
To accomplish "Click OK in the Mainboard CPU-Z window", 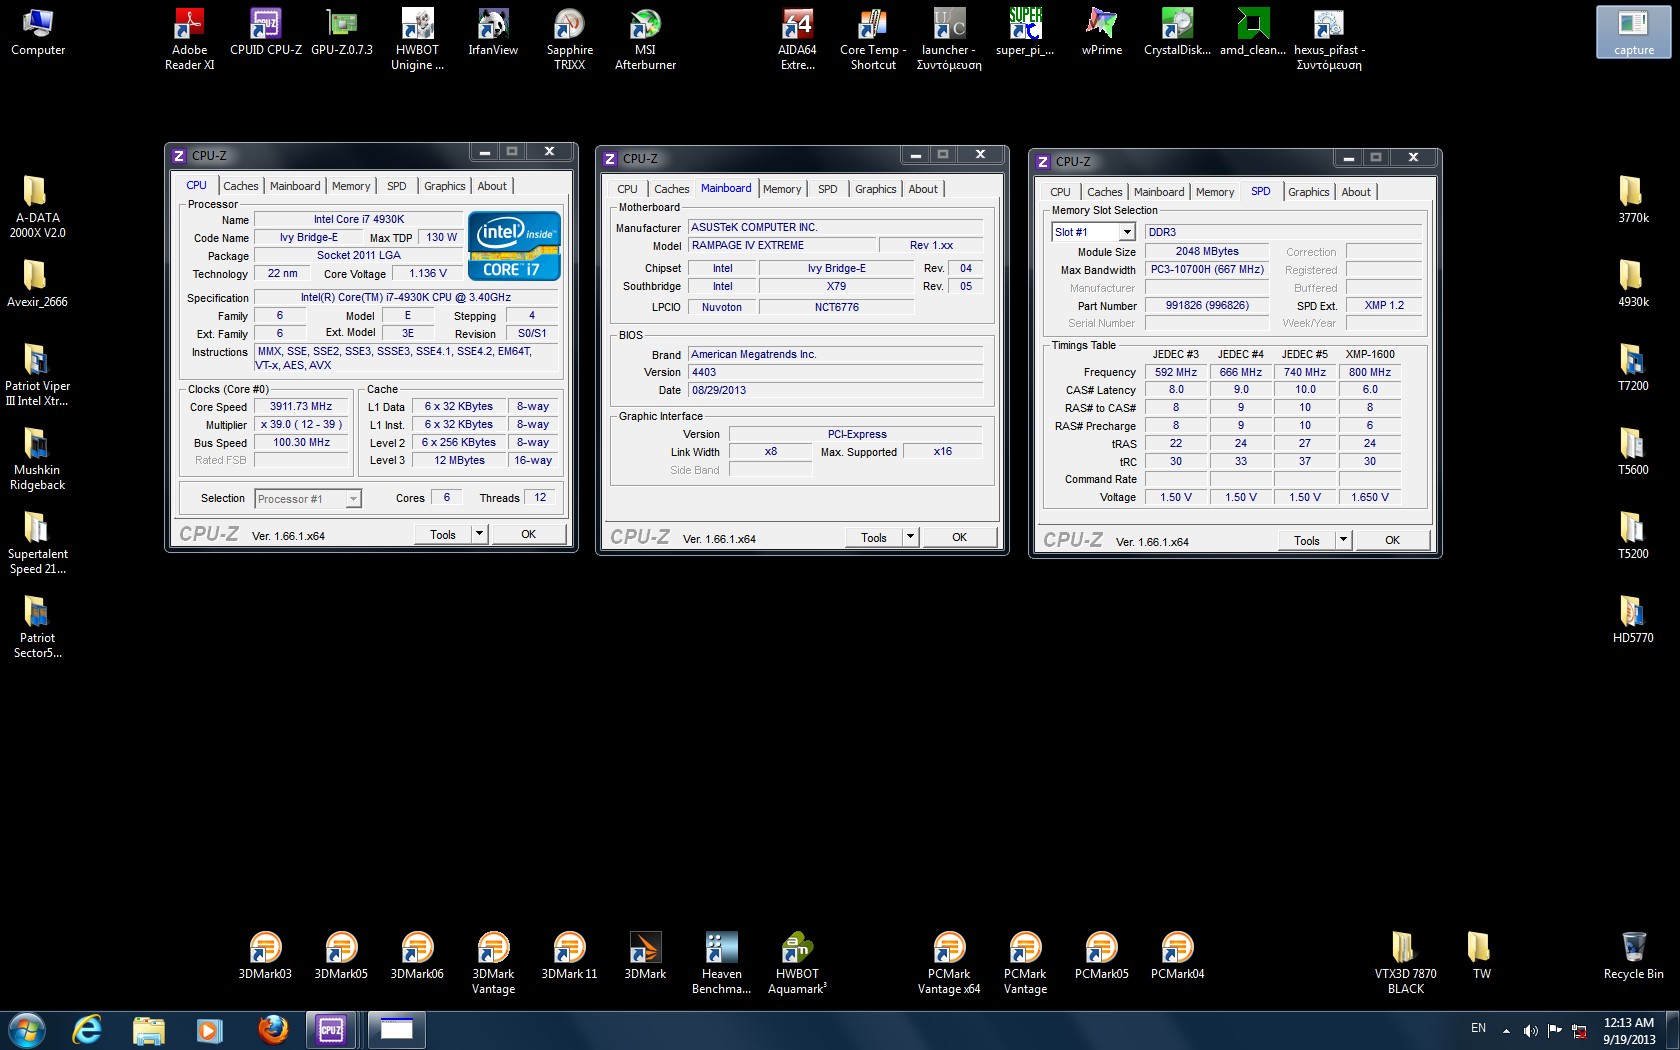I will point(960,538).
